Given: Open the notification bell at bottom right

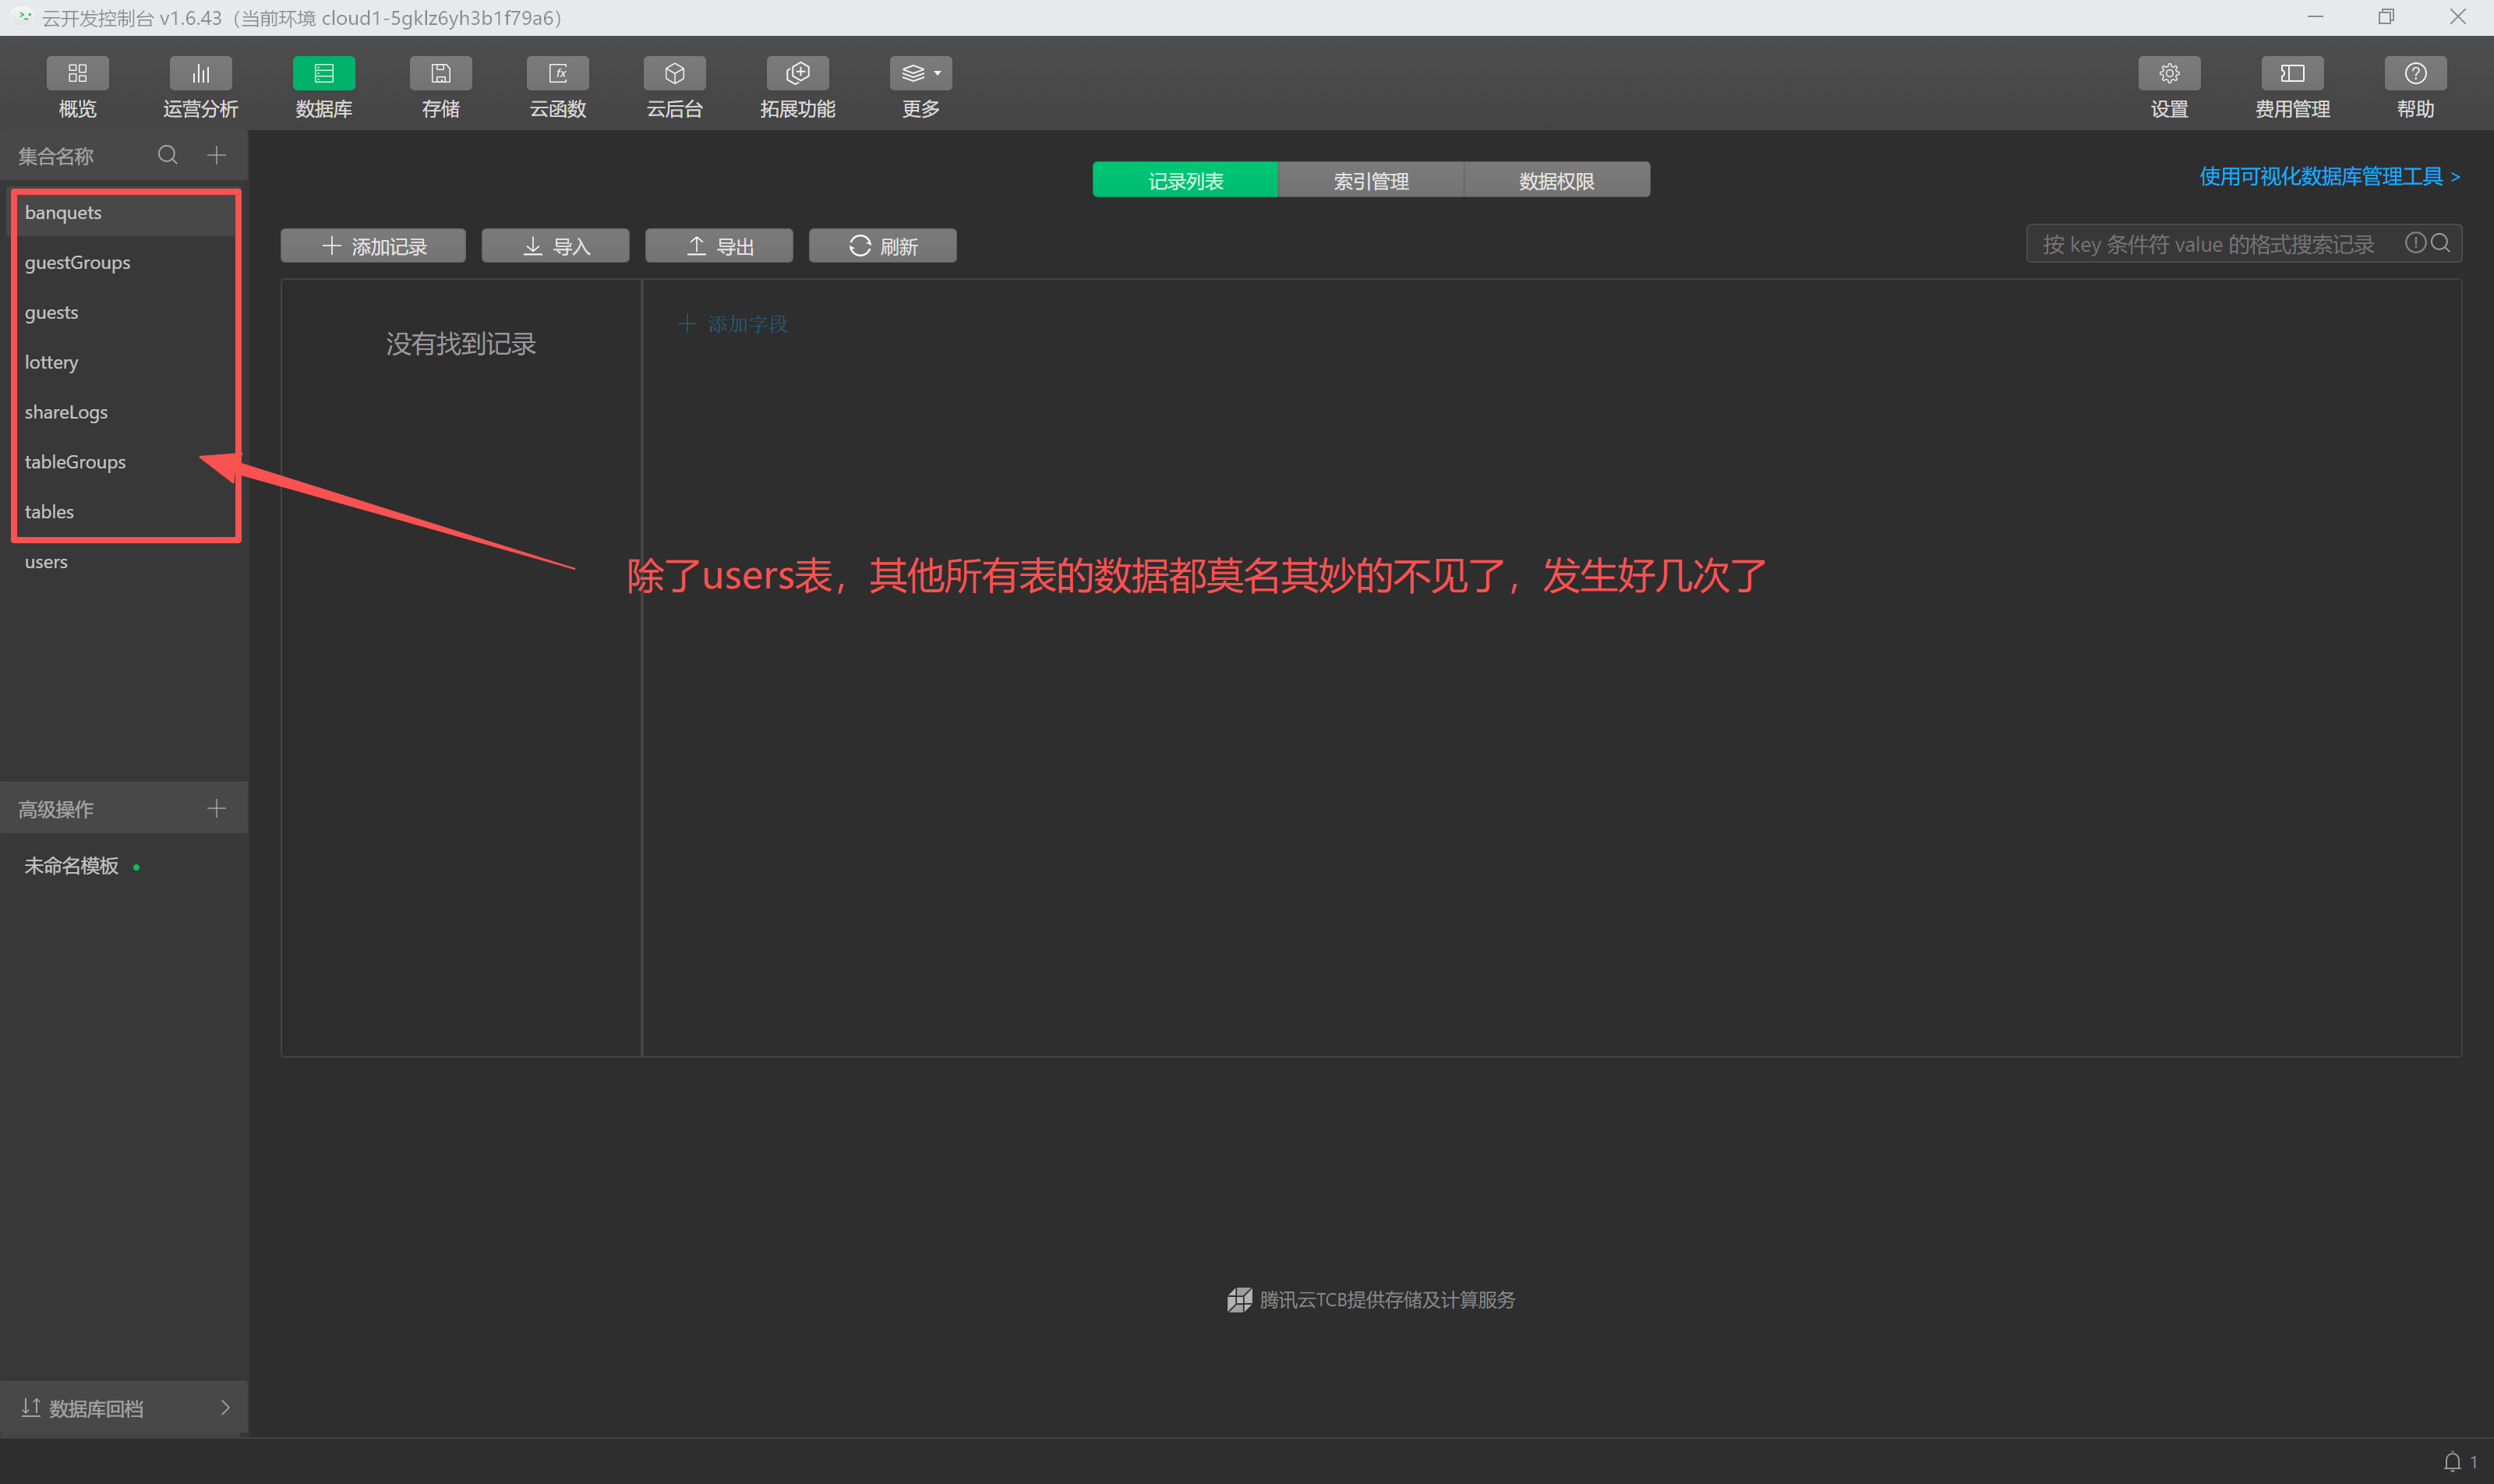Looking at the screenshot, I should (x=2452, y=1461).
